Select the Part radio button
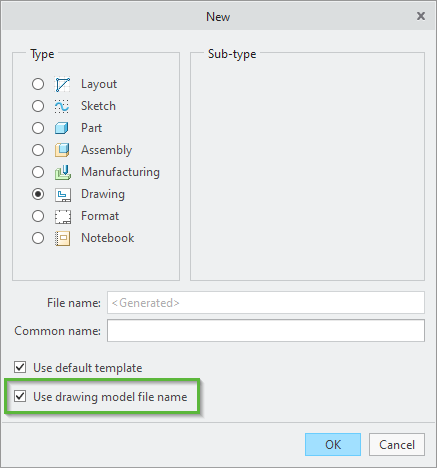 click(38, 128)
